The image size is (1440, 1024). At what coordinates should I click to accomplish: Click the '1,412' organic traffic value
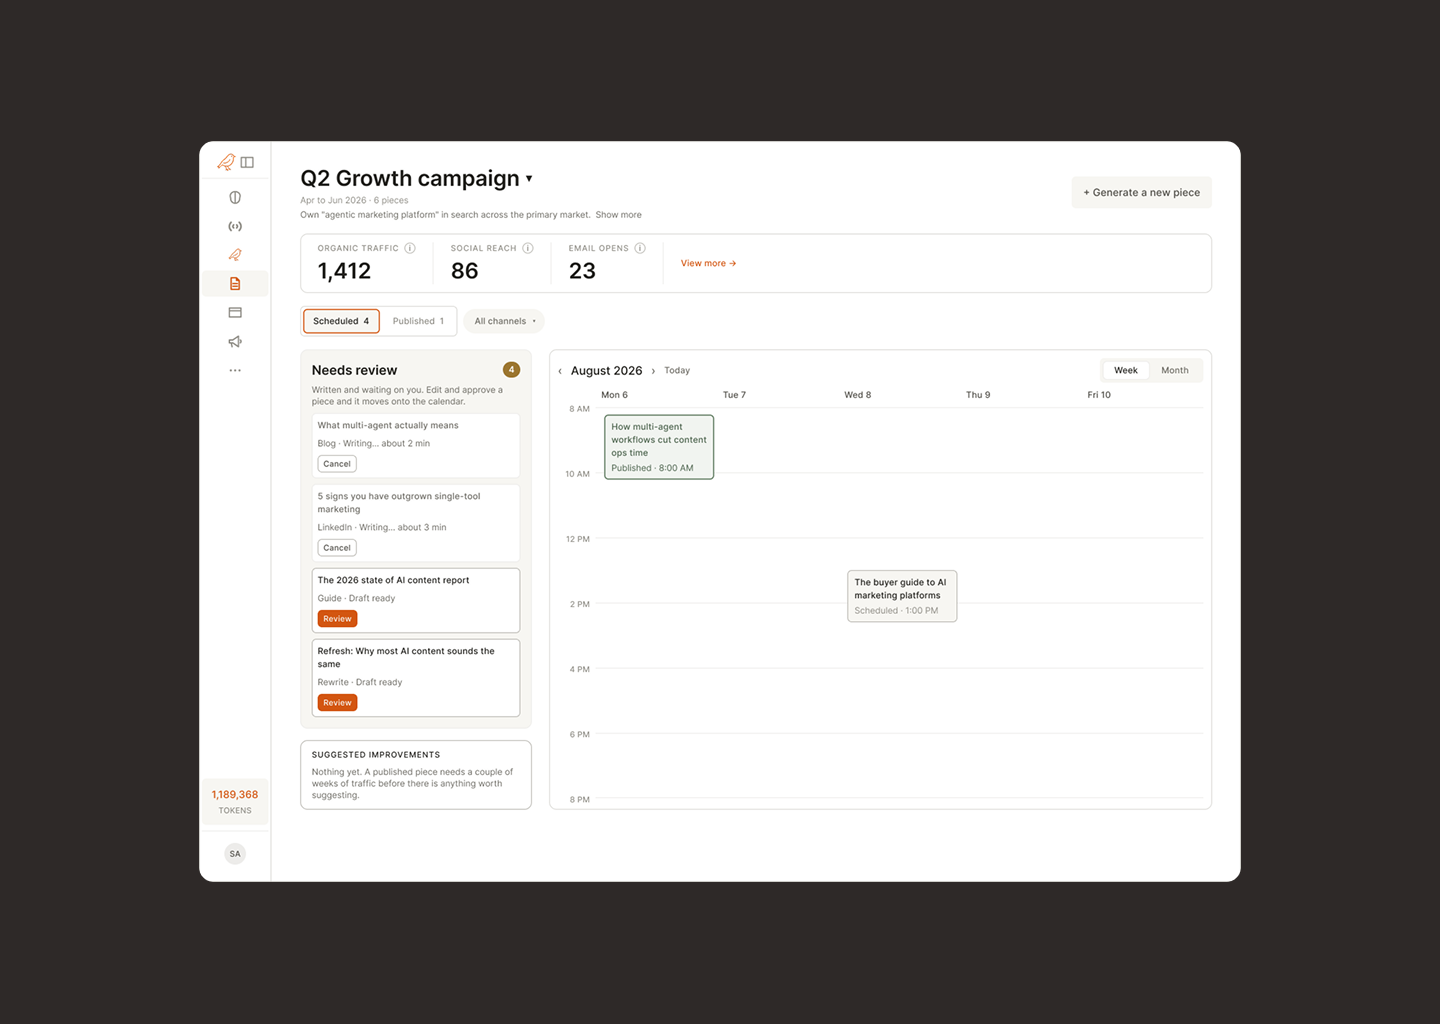click(344, 271)
